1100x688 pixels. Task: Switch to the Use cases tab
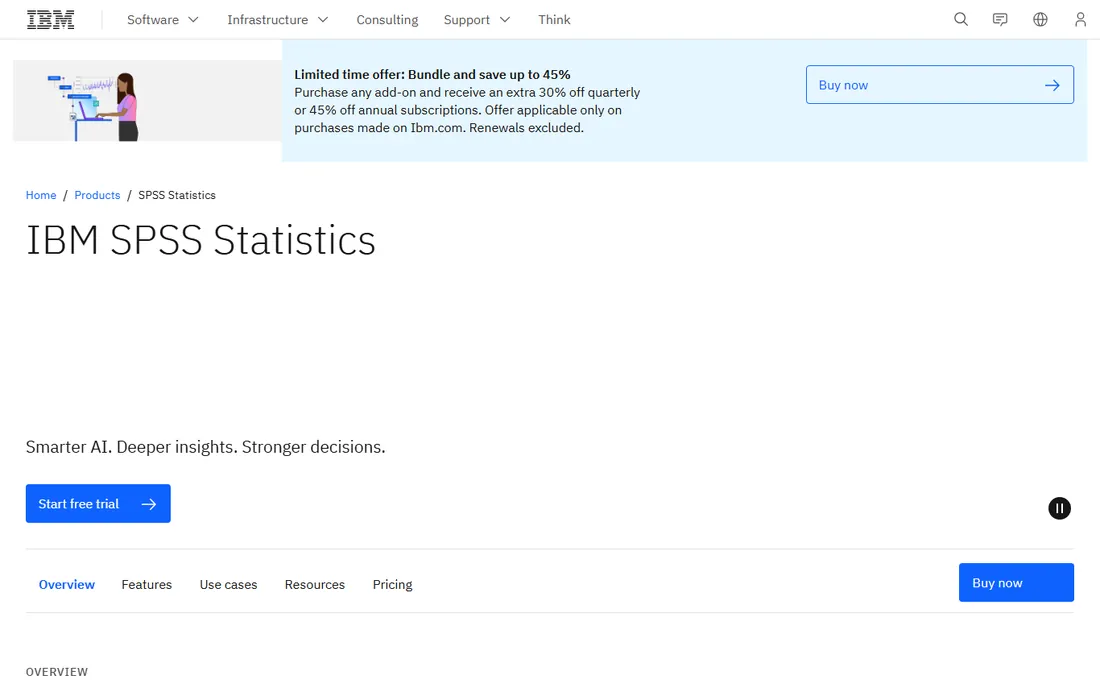pos(229,584)
